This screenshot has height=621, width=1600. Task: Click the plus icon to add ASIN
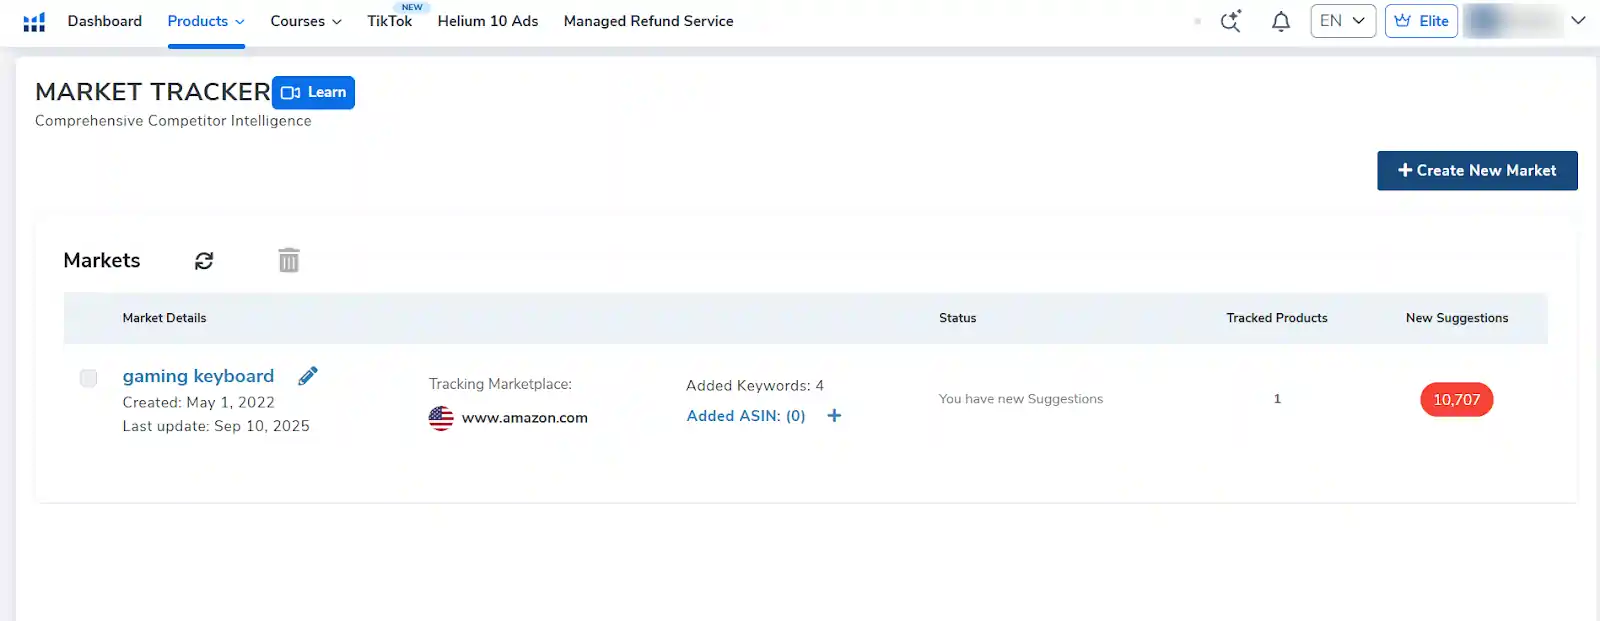tap(834, 416)
